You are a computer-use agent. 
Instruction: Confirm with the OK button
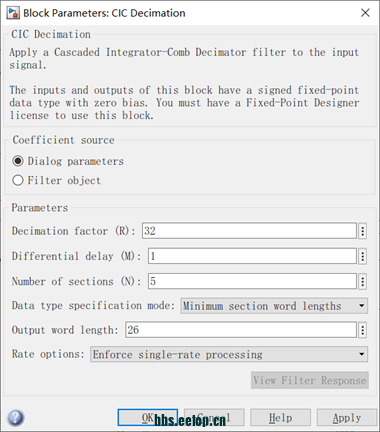[x=147, y=417]
